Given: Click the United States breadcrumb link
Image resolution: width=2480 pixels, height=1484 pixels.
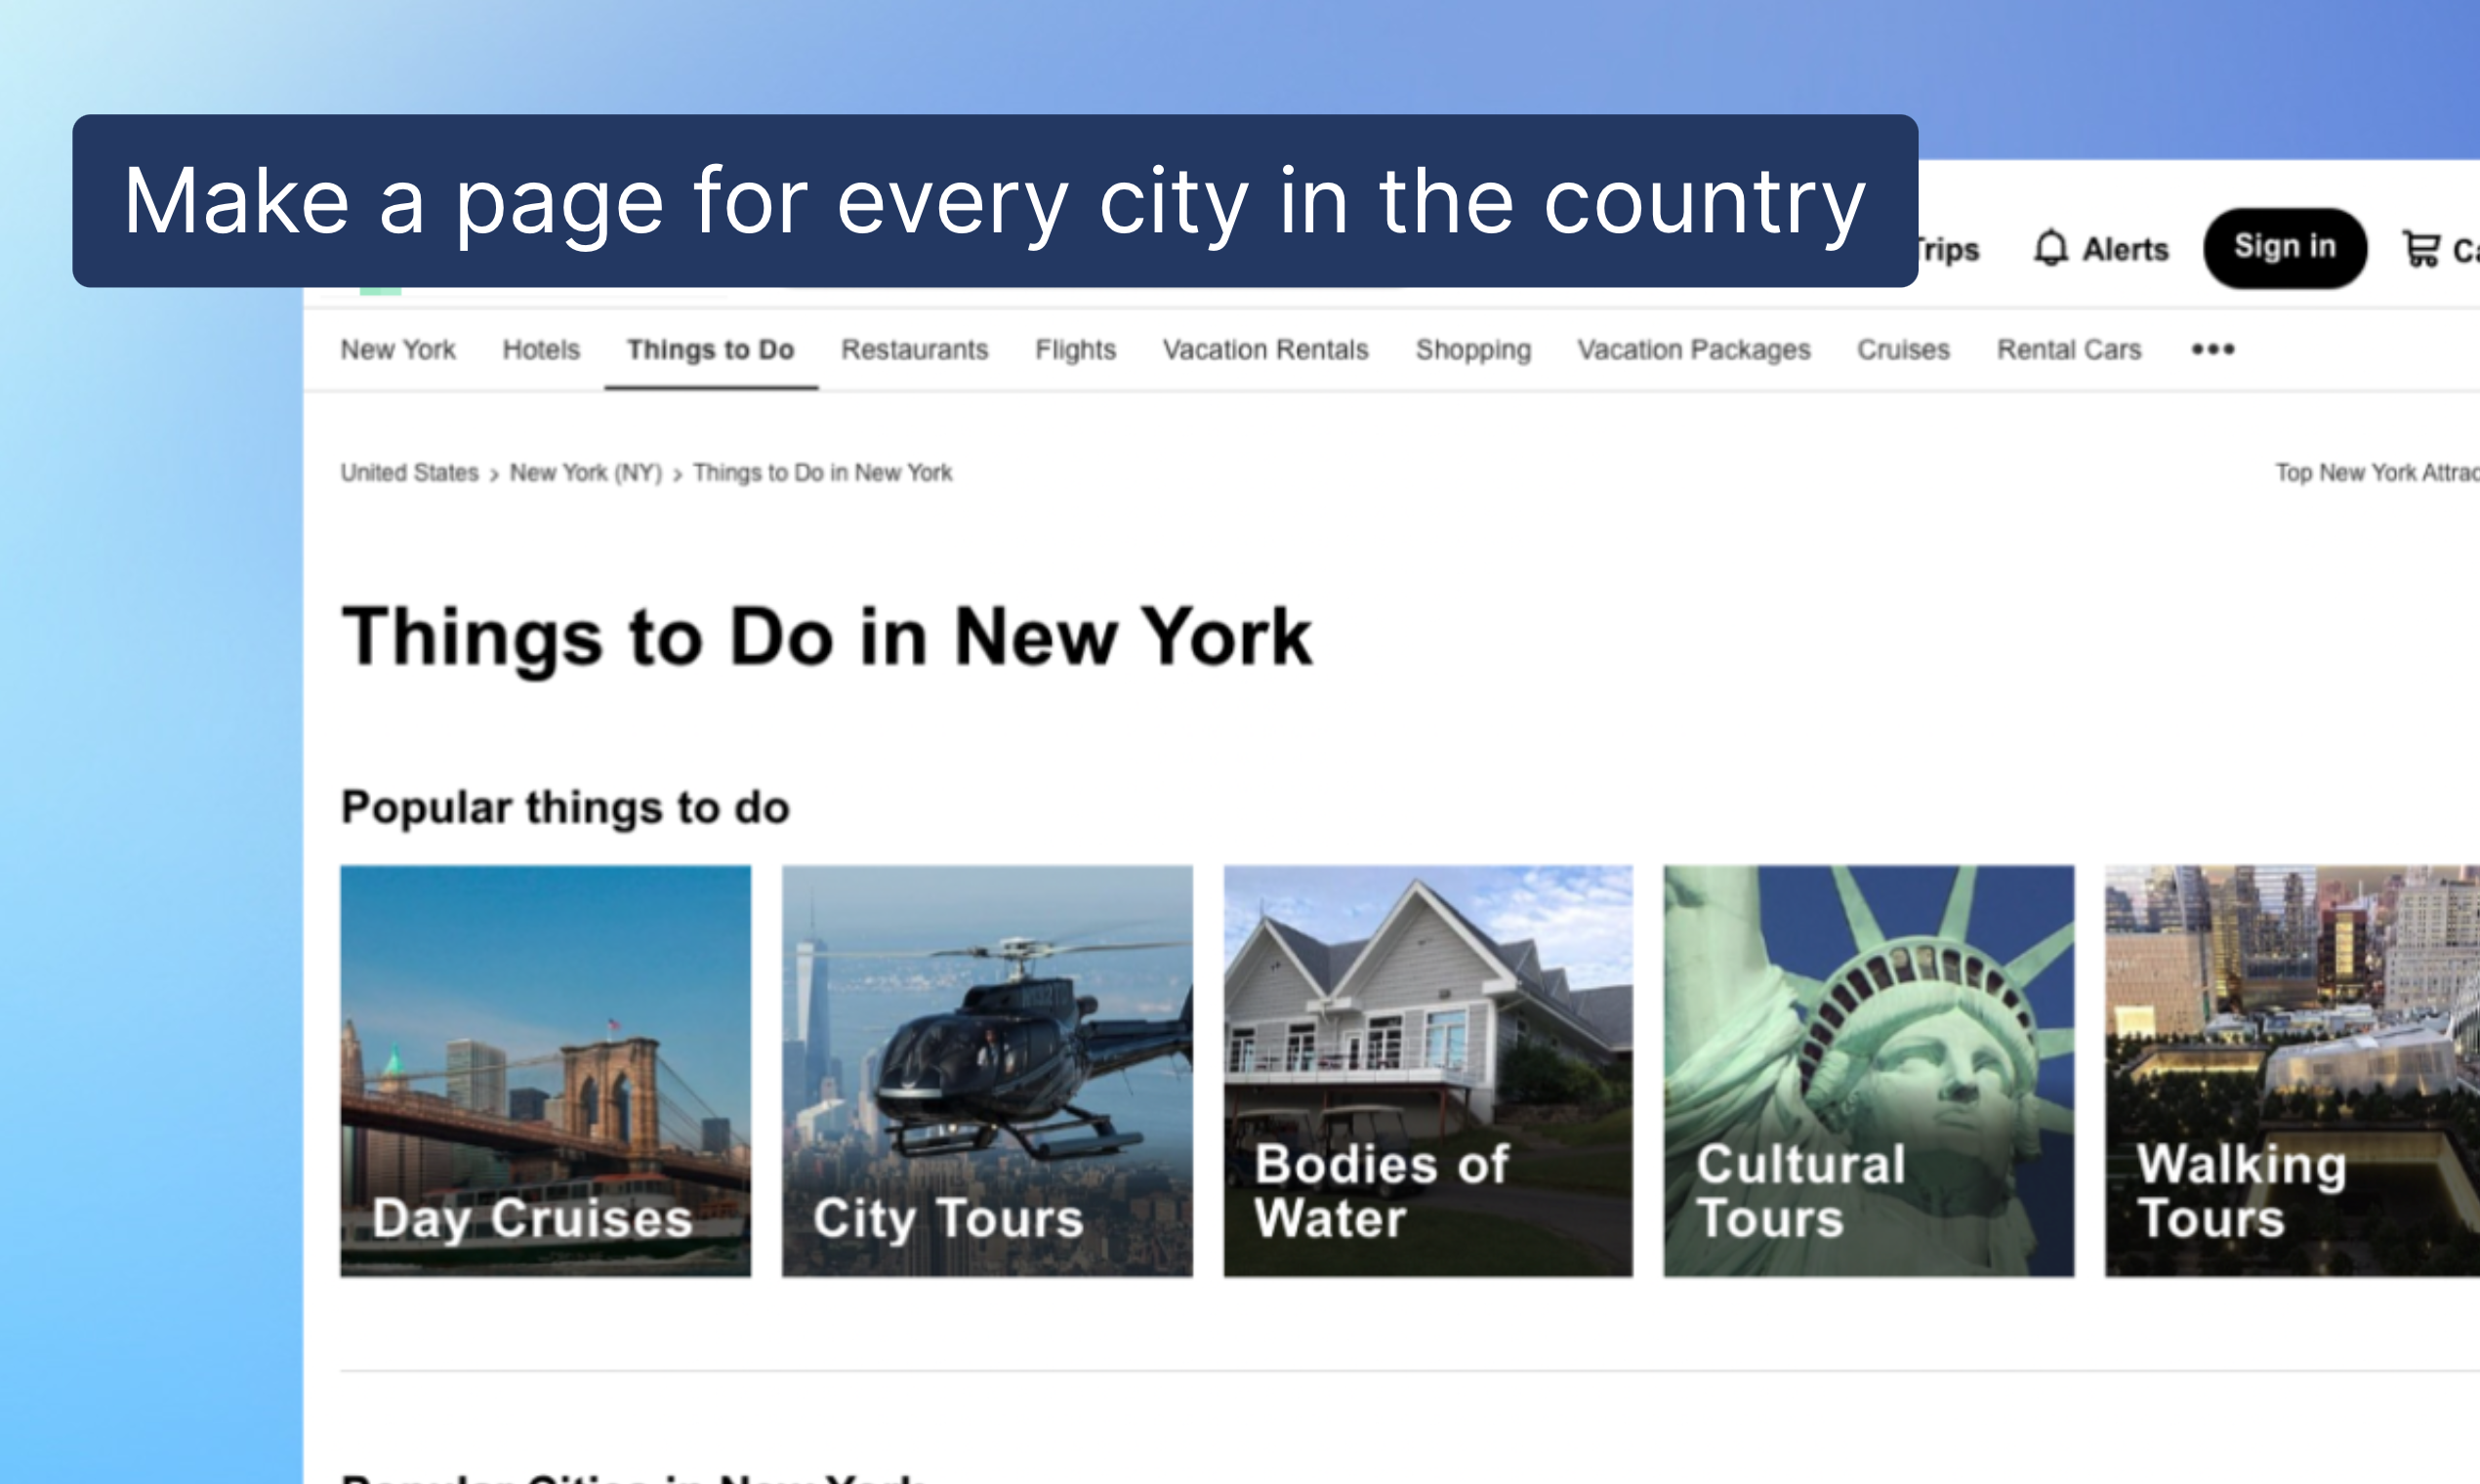Looking at the screenshot, I should pos(409,472).
